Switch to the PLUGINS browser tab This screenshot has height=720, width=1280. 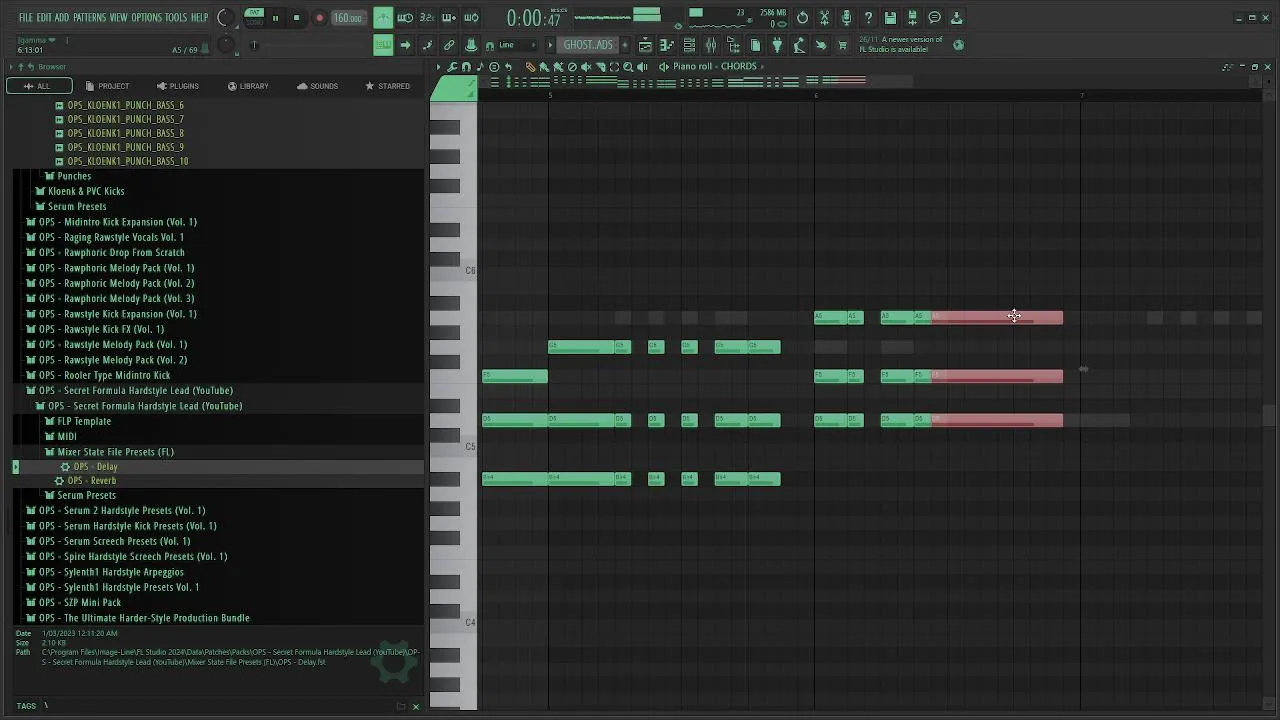(x=177, y=86)
